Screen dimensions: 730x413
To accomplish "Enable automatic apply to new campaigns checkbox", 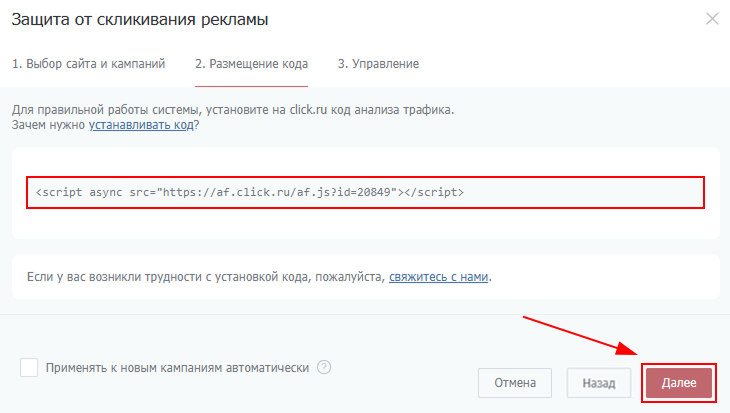I will (29, 368).
